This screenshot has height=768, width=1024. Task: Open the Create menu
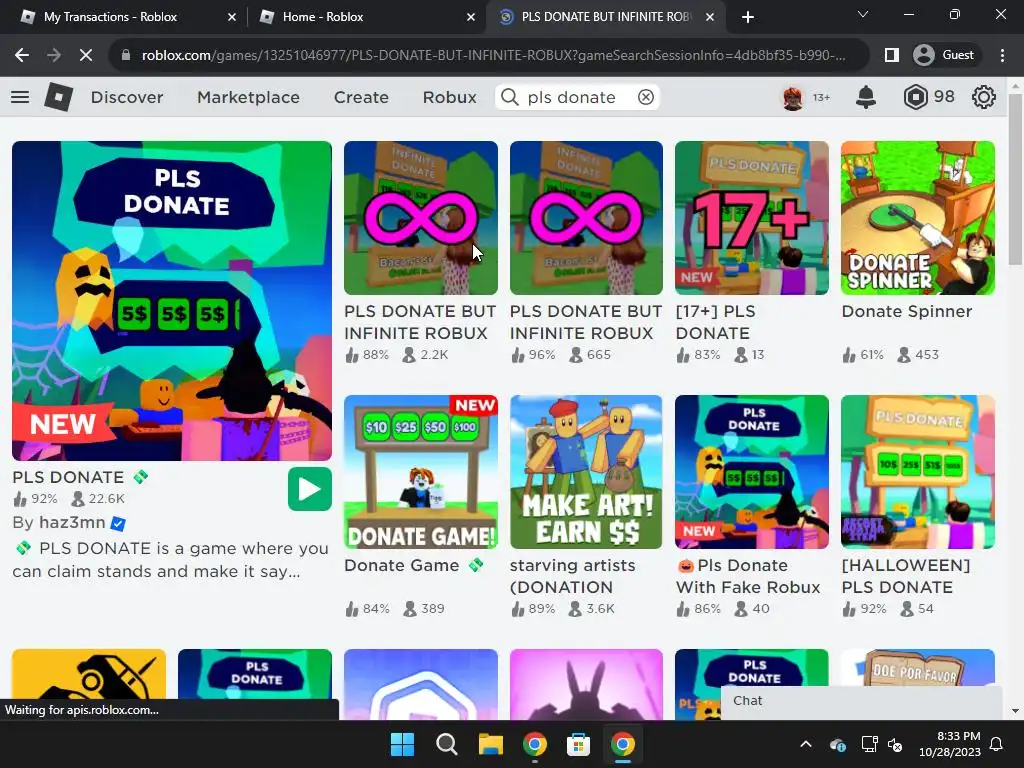(361, 97)
